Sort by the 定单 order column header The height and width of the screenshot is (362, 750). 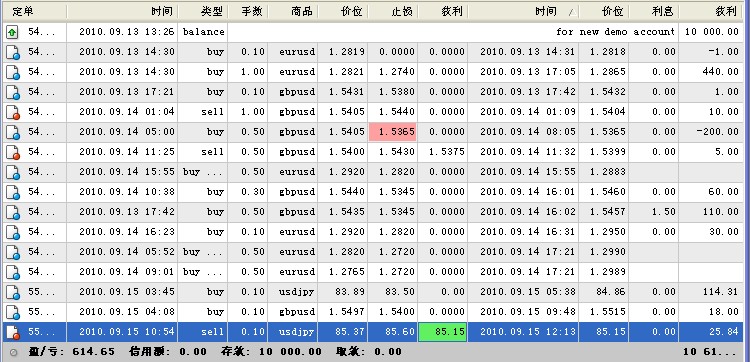pyautogui.click(x=34, y=11)
